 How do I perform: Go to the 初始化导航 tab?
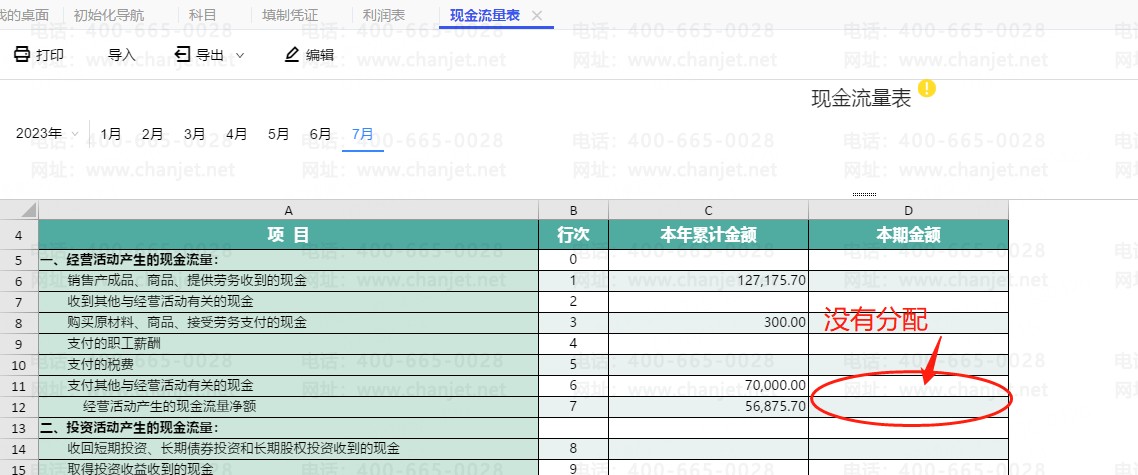coord(109,16)
